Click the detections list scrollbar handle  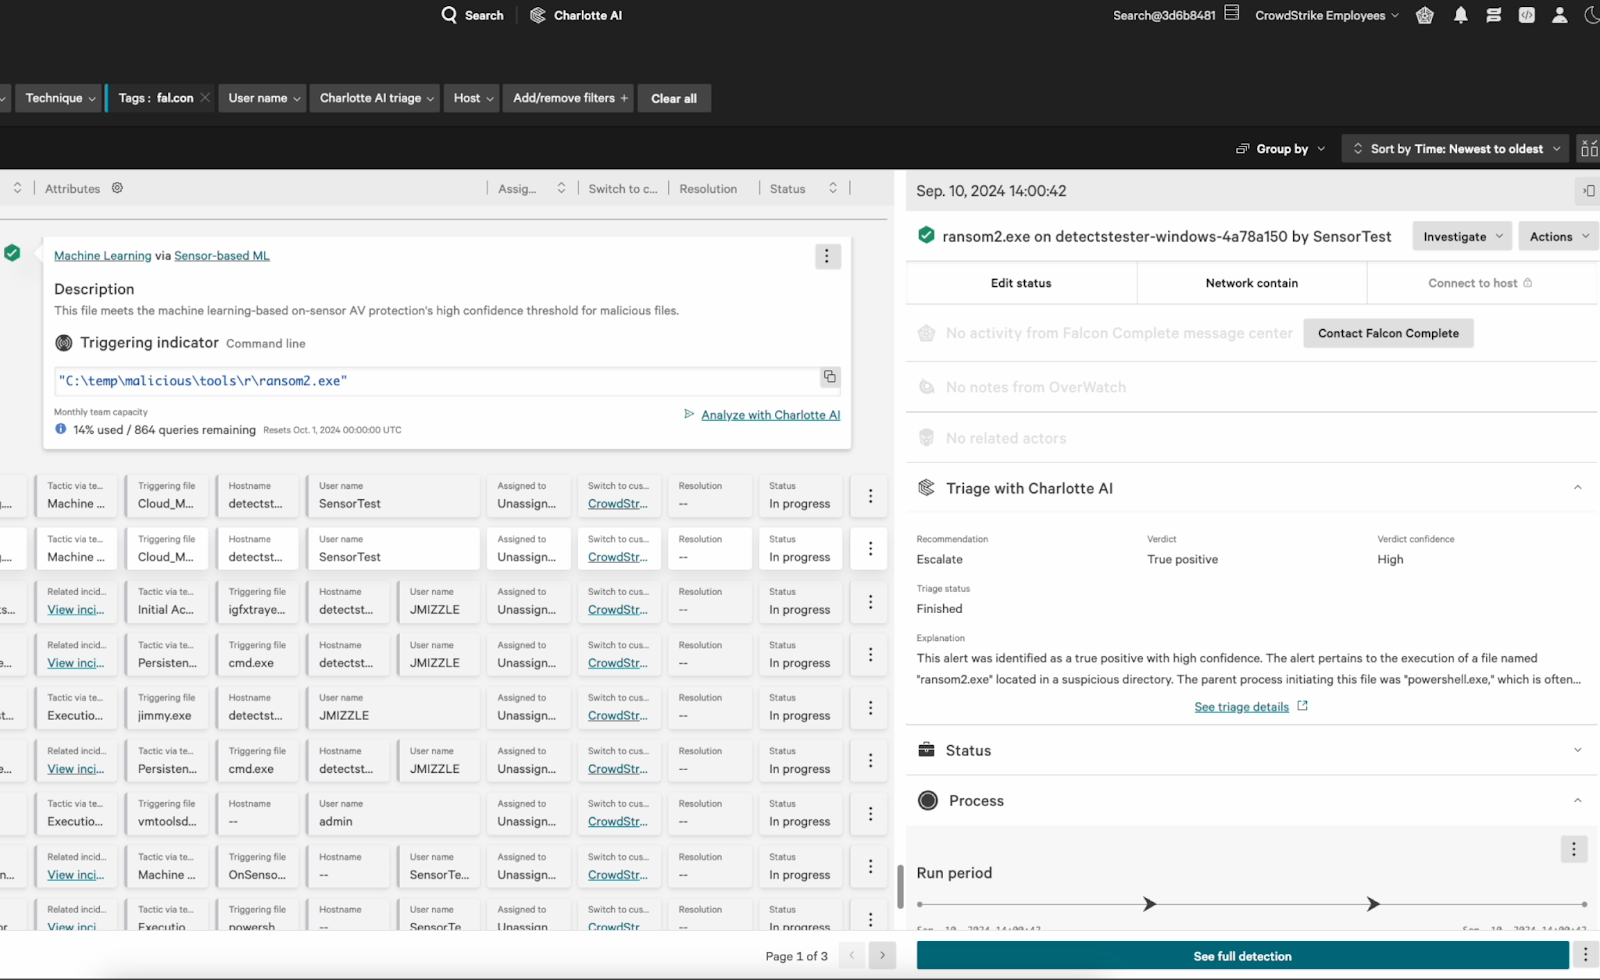point(899,885)
